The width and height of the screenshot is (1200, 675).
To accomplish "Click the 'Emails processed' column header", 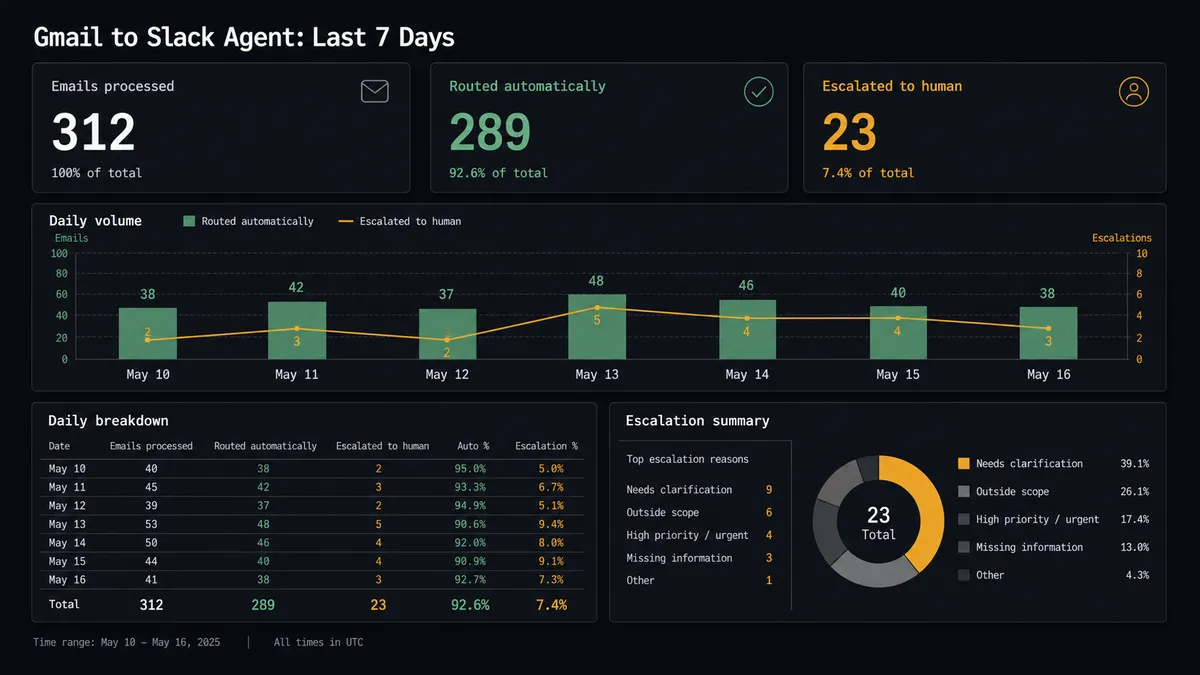I will pos(151,446).
